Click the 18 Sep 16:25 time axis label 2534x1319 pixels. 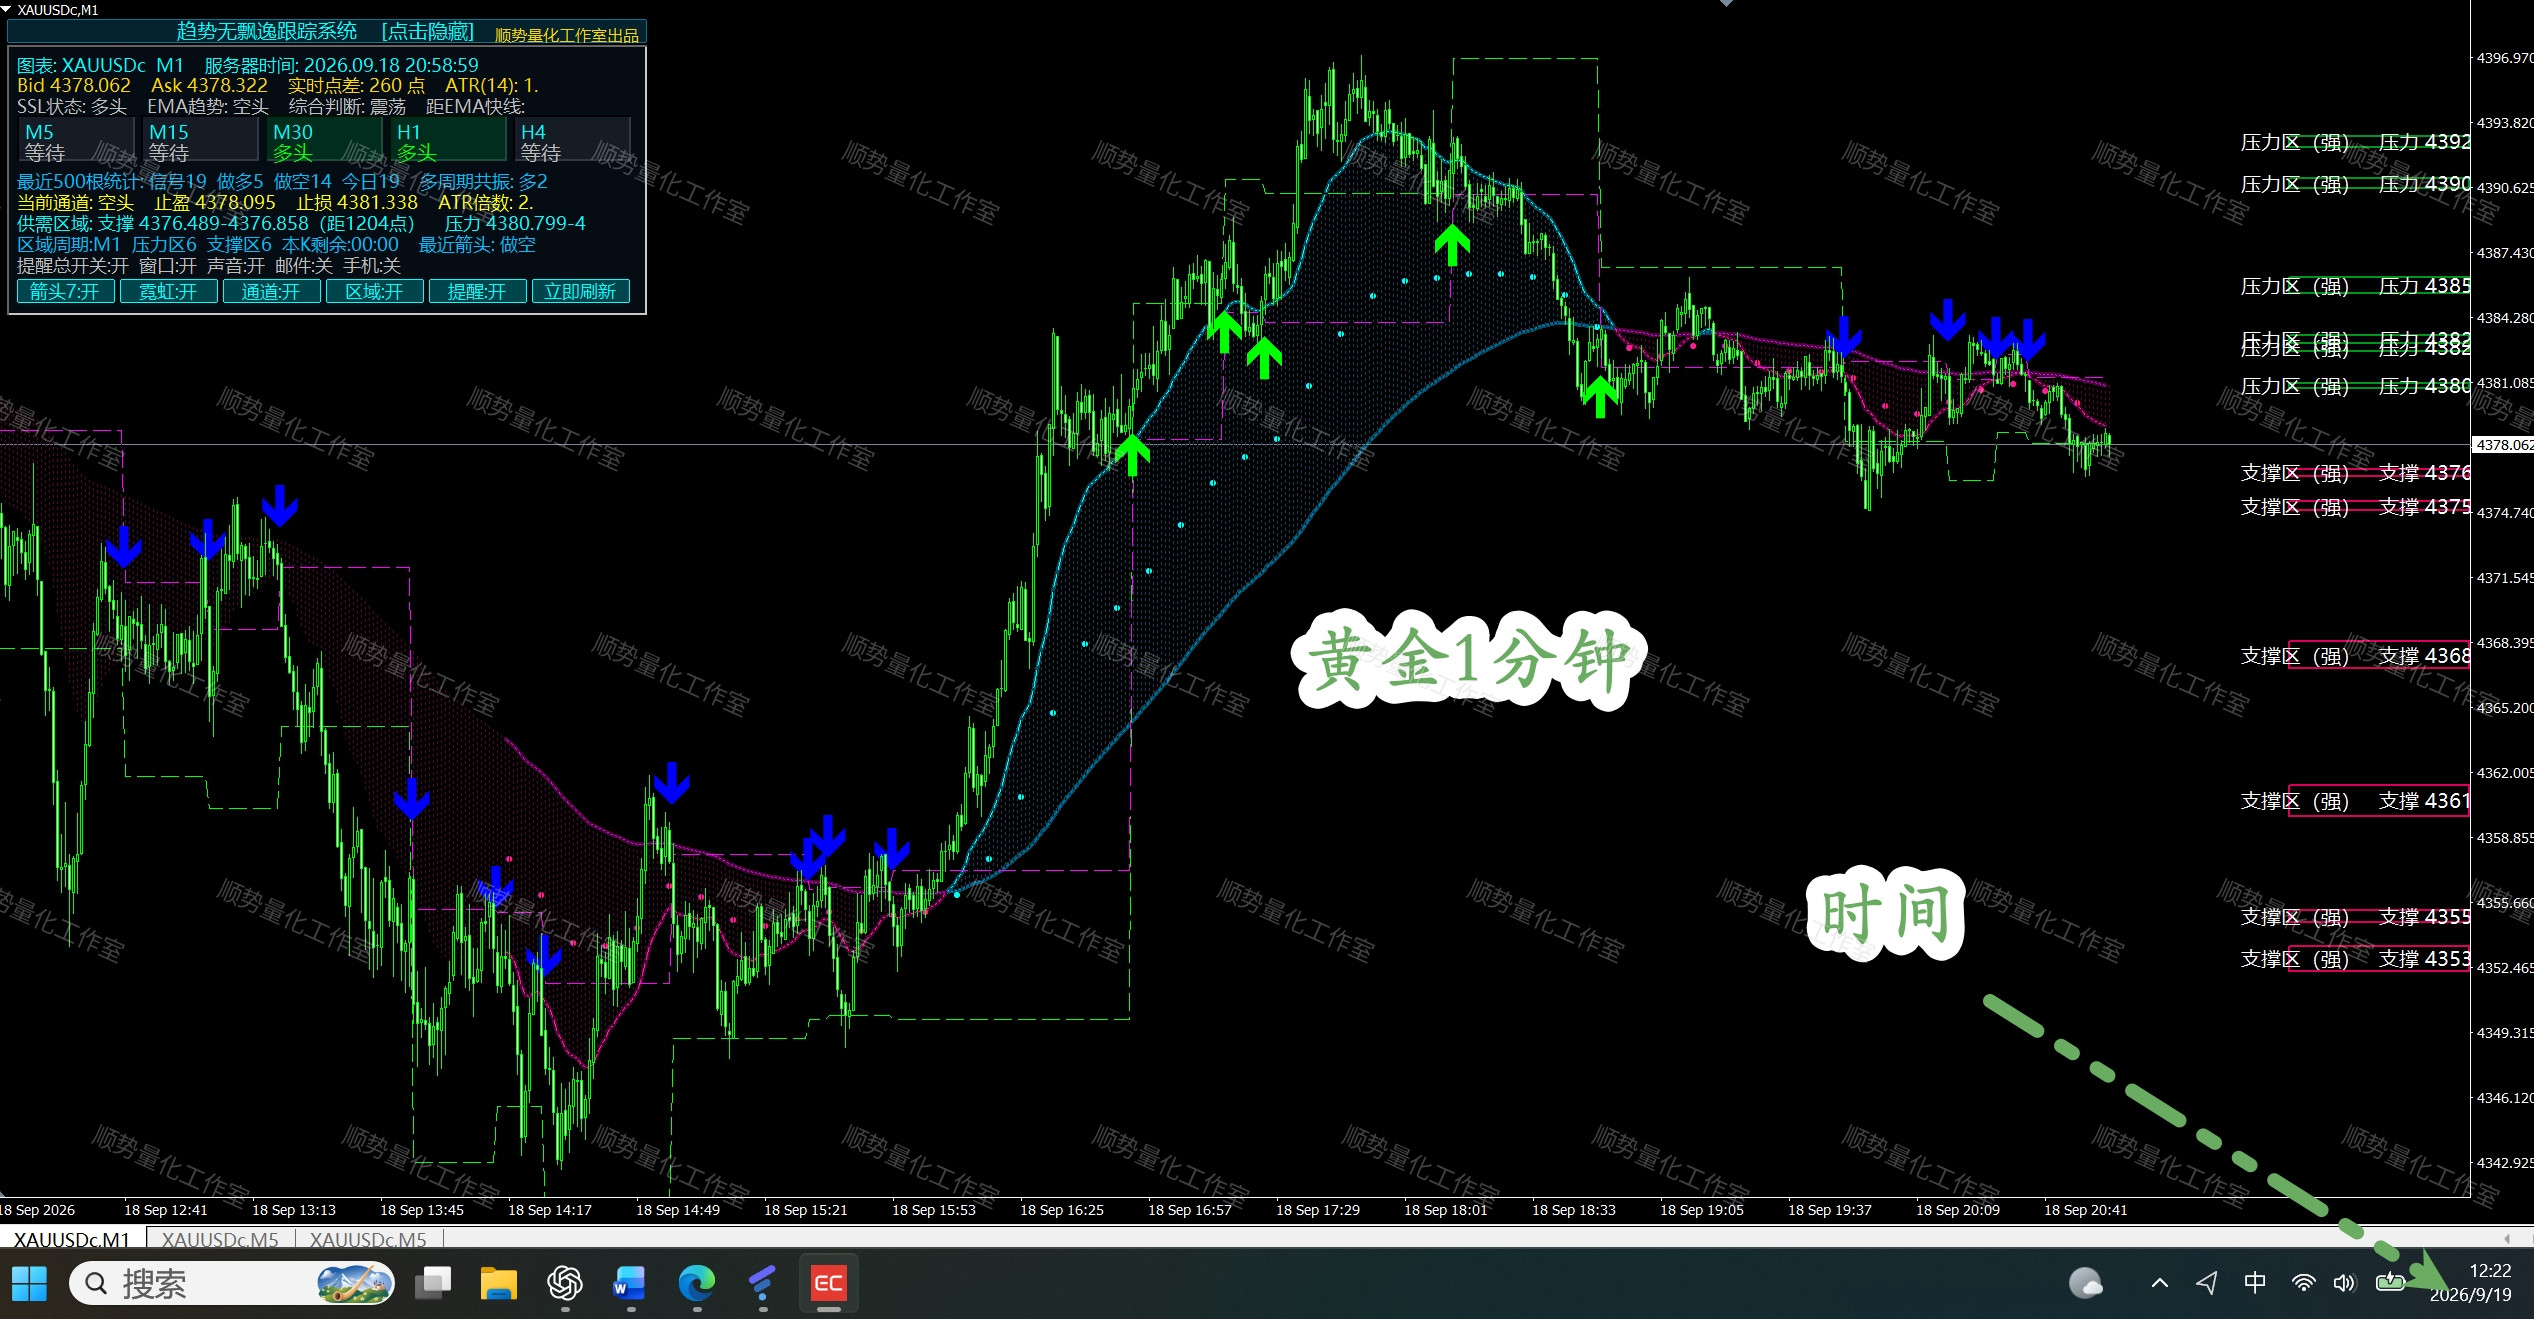click(1062, 1210)
